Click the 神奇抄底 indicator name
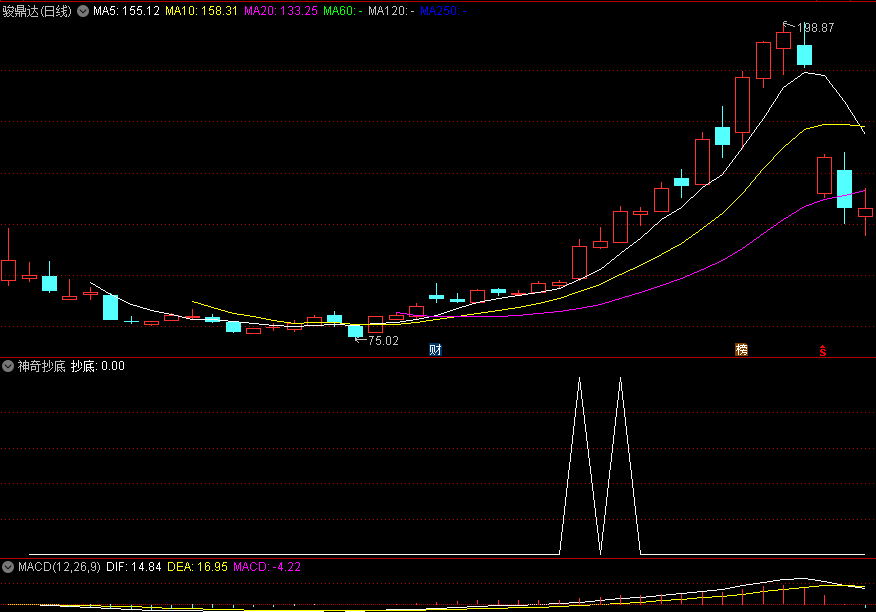876x612 pixels. click(x=41, y=366)
